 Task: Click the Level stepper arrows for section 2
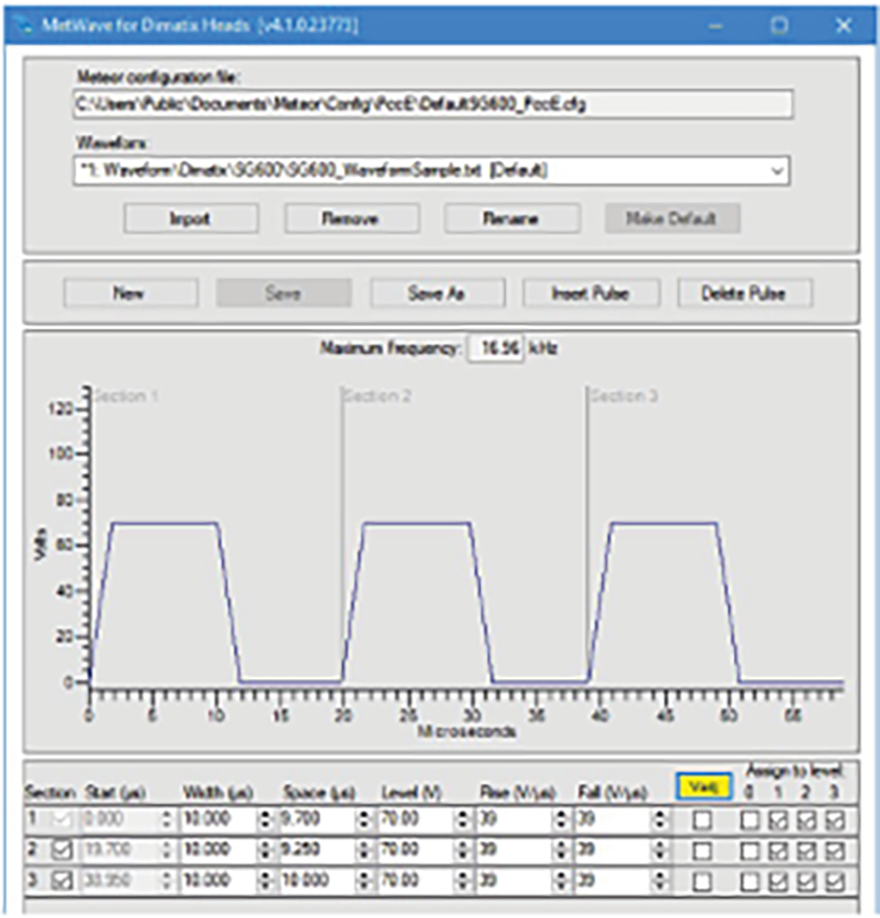click(463, 850)
